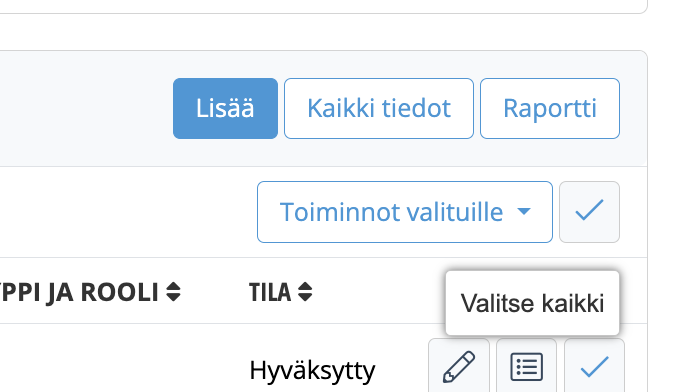Click the caret arrow in Toiminnot valituille

(x=524, y=211)
